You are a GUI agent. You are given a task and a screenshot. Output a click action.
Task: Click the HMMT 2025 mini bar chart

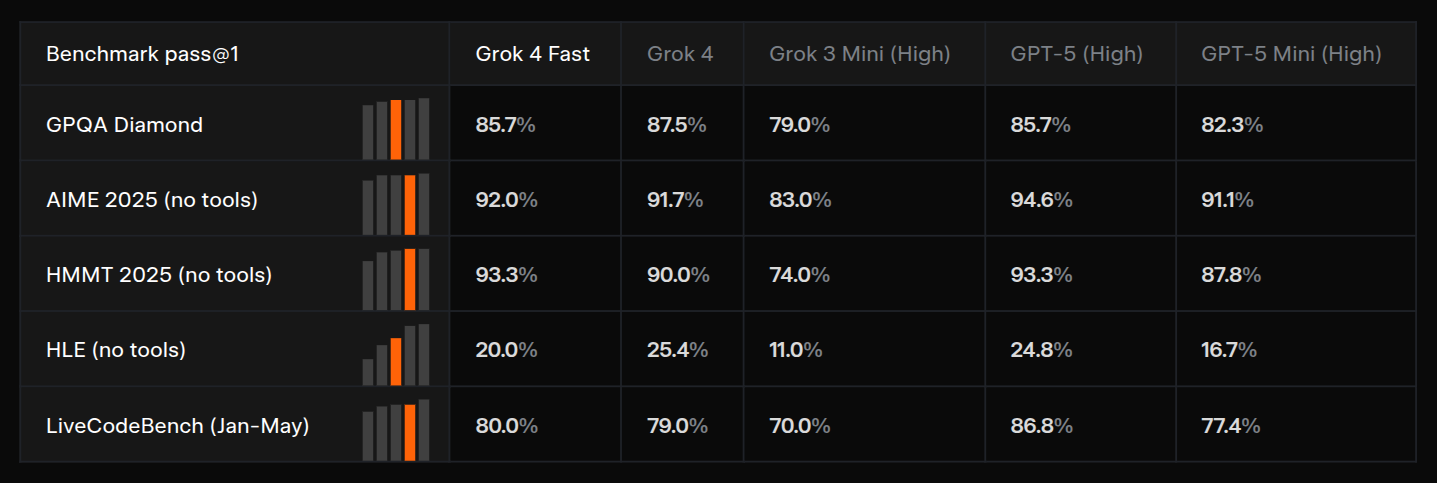(x=396, y=279)
